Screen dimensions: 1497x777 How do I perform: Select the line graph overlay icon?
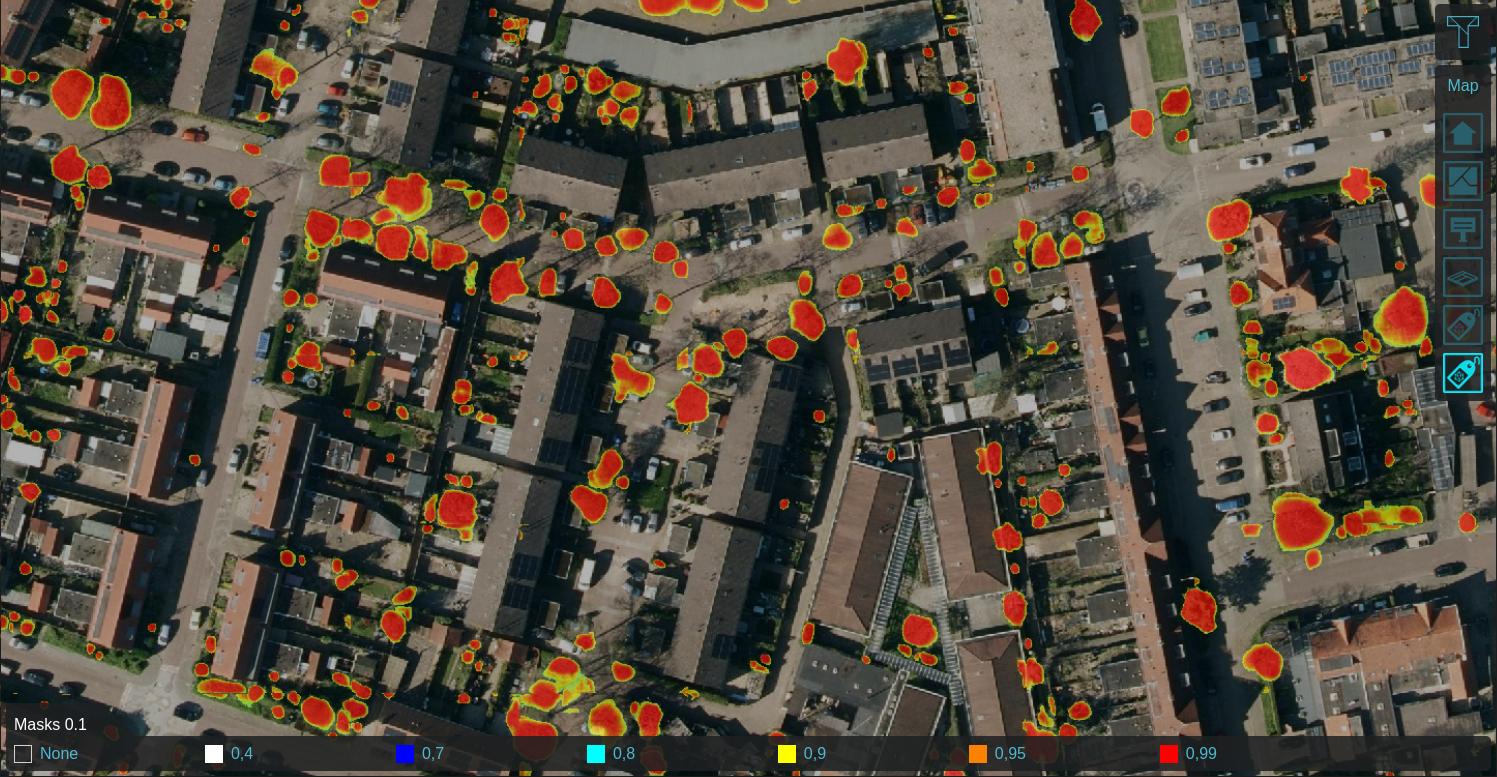pyautogui.click(x=1462, y=181)
